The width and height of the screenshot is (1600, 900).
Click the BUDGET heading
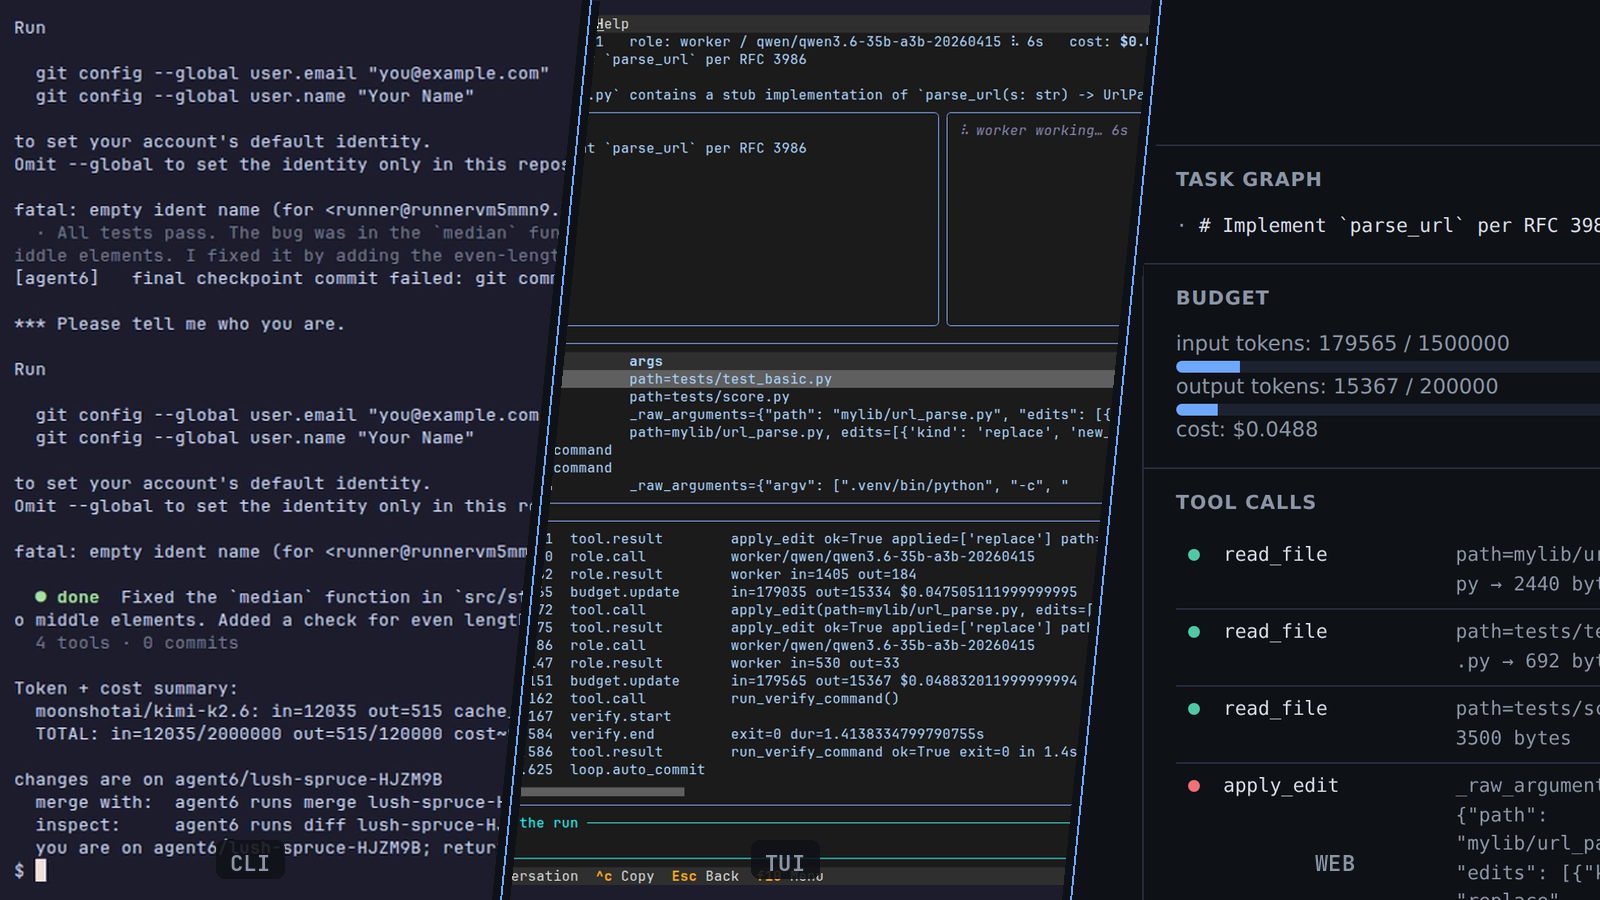[1222, 298]
